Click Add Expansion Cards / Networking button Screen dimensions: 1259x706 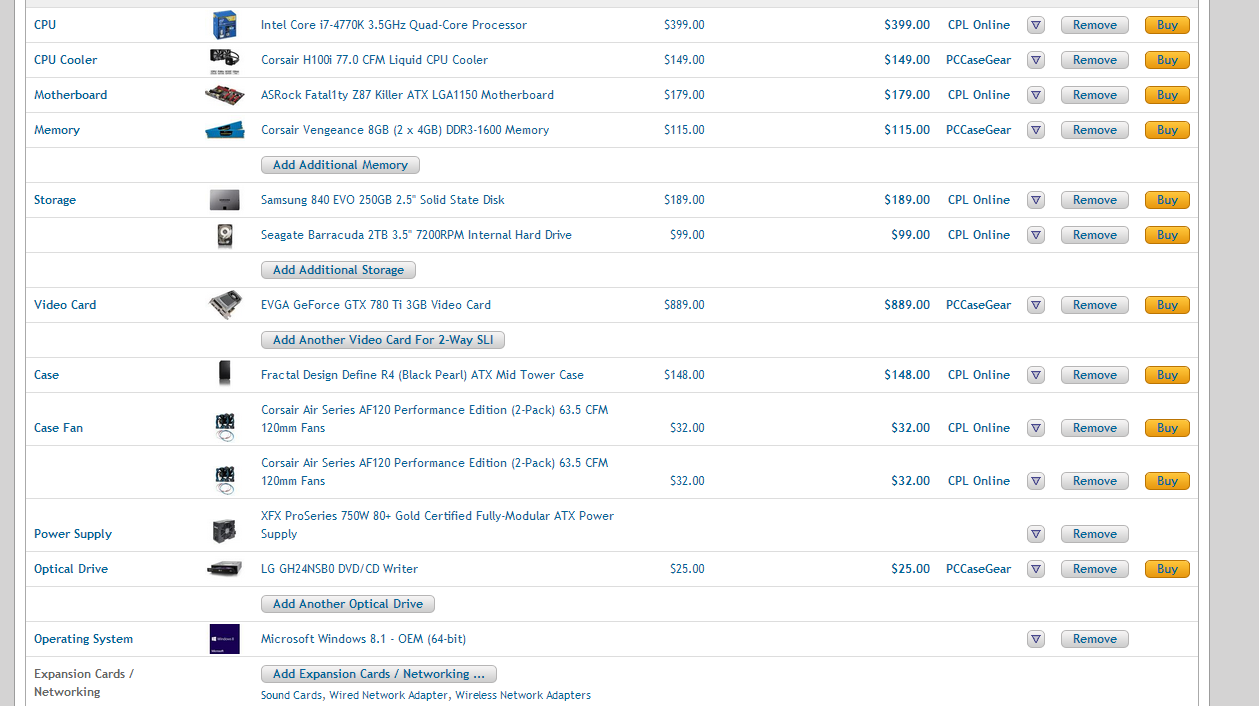click(379, 674)
